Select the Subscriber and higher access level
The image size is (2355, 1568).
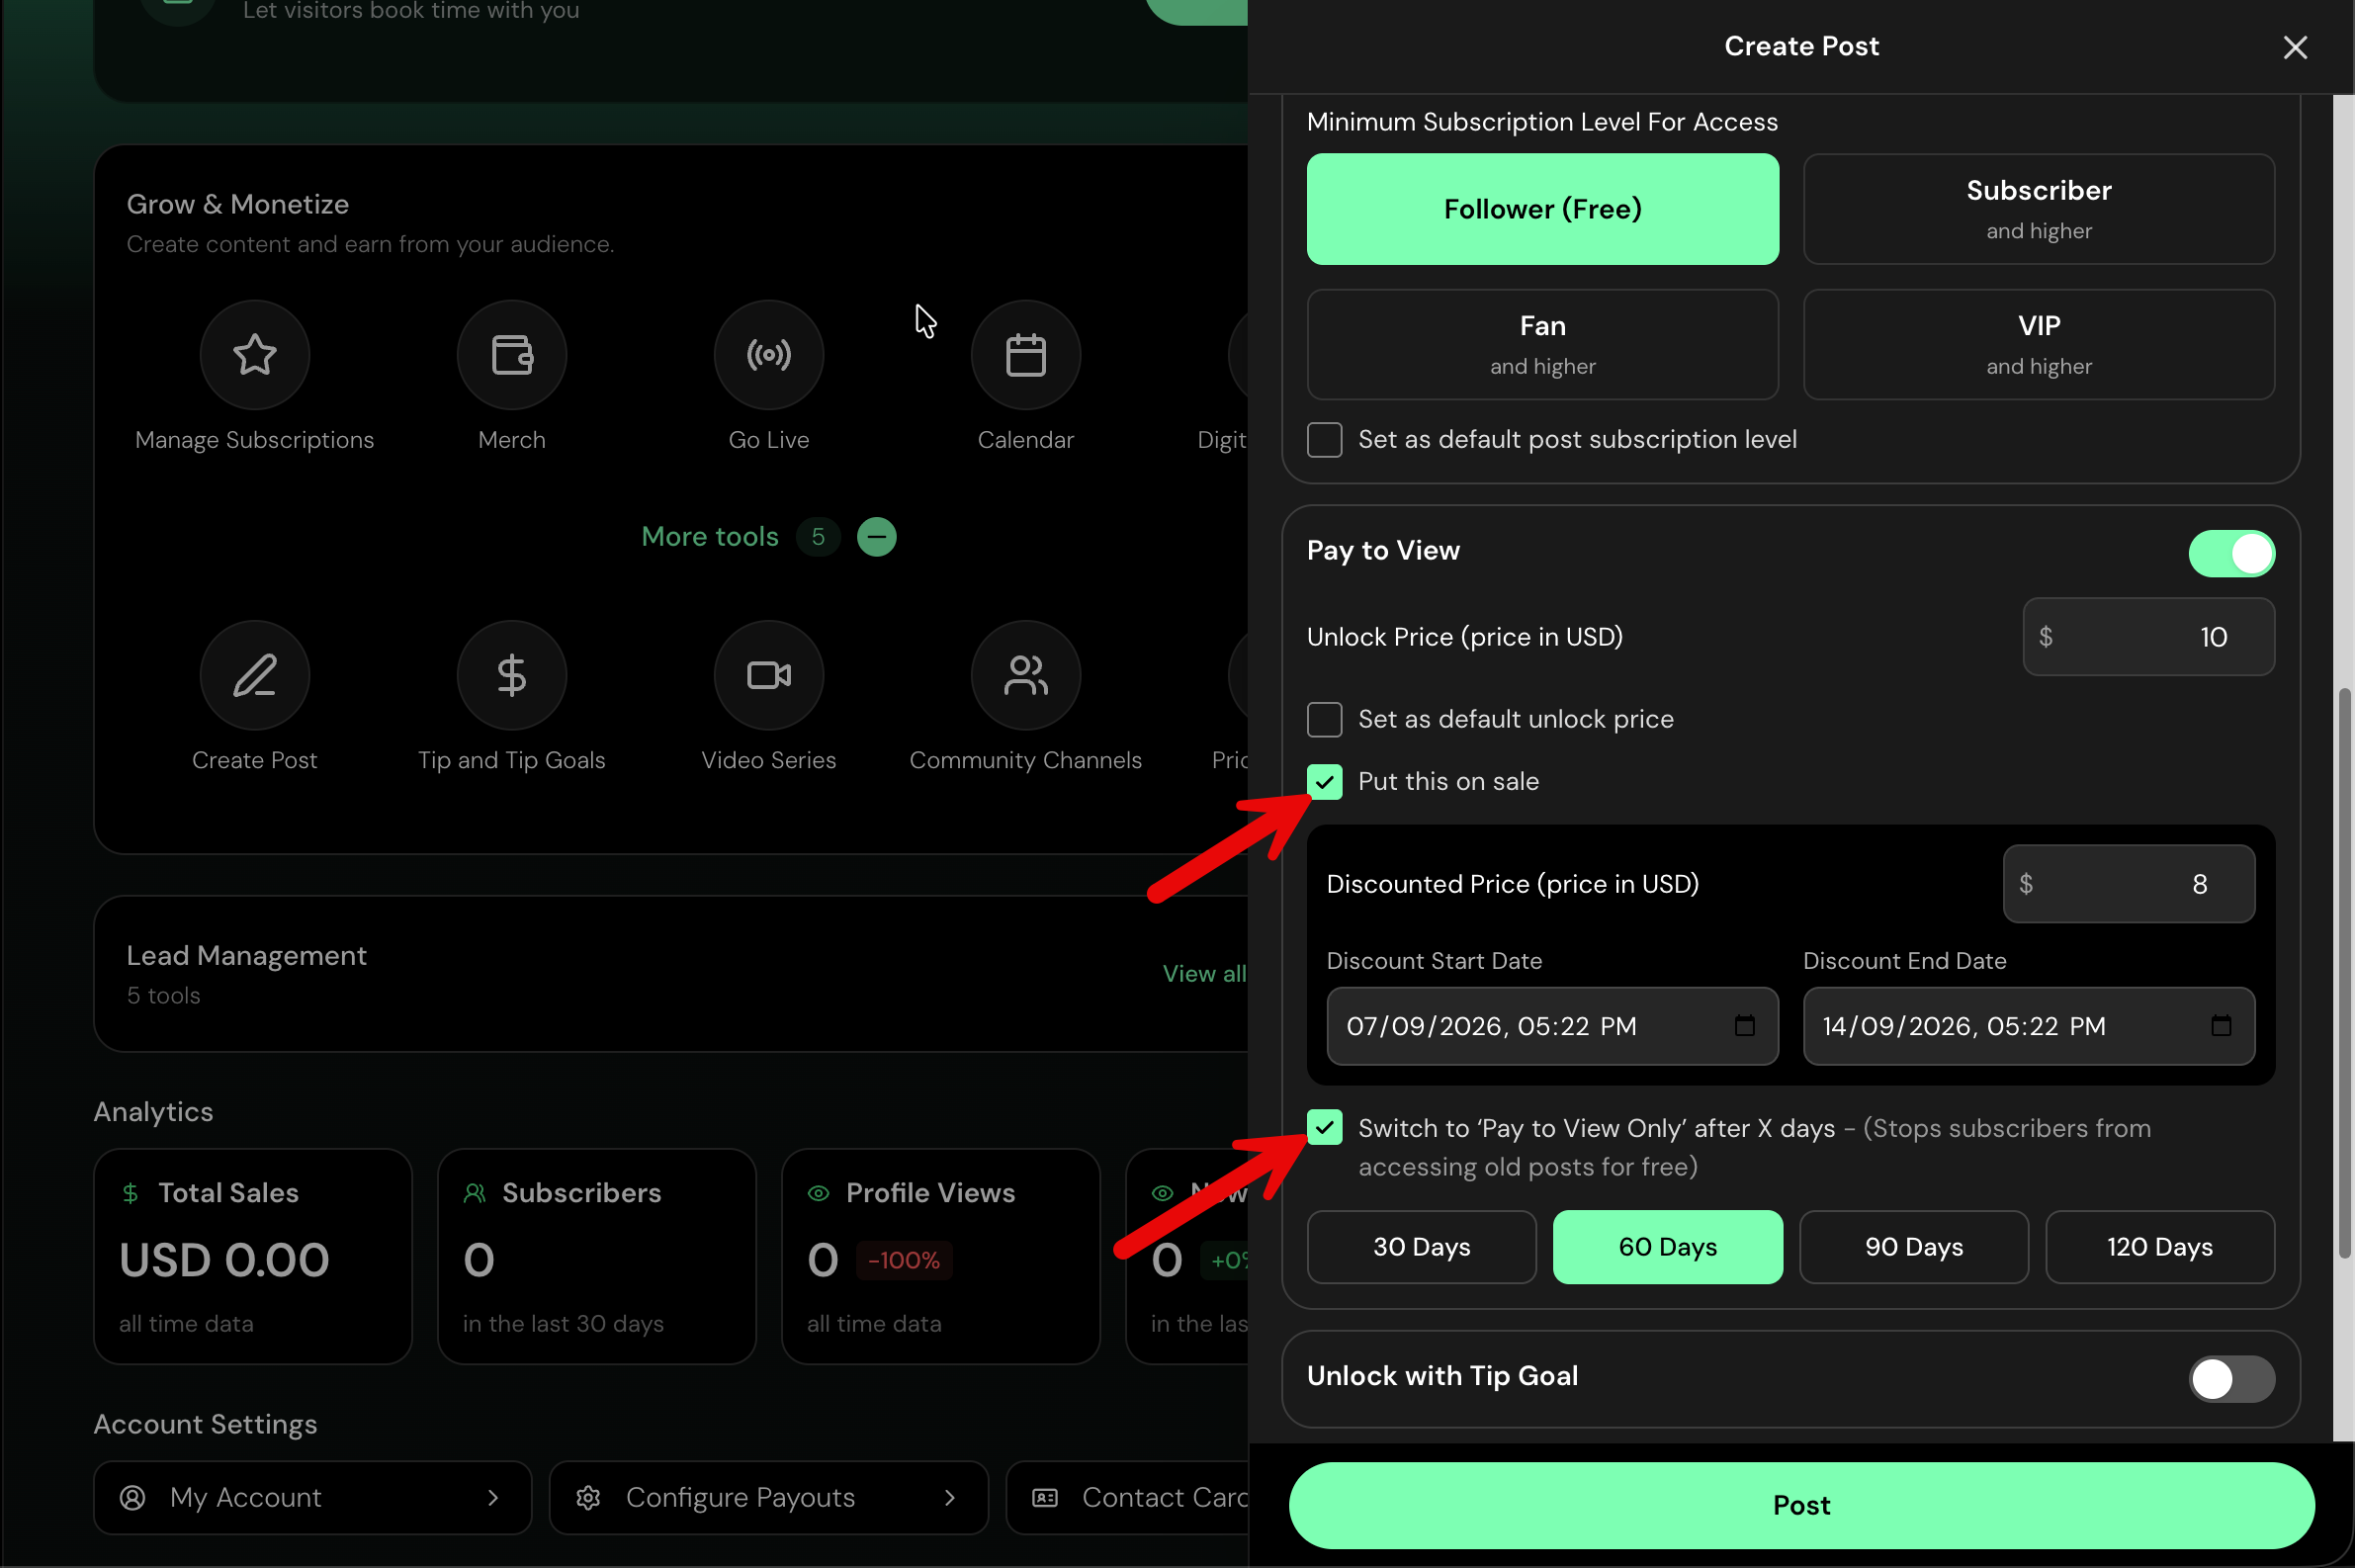(x=2038, y=209)
